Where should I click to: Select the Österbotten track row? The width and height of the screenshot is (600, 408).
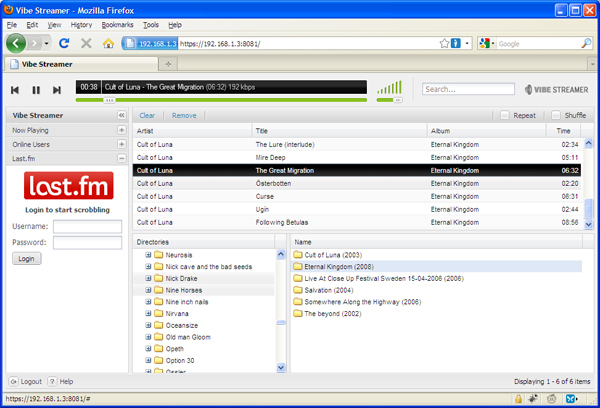[357, 183]
